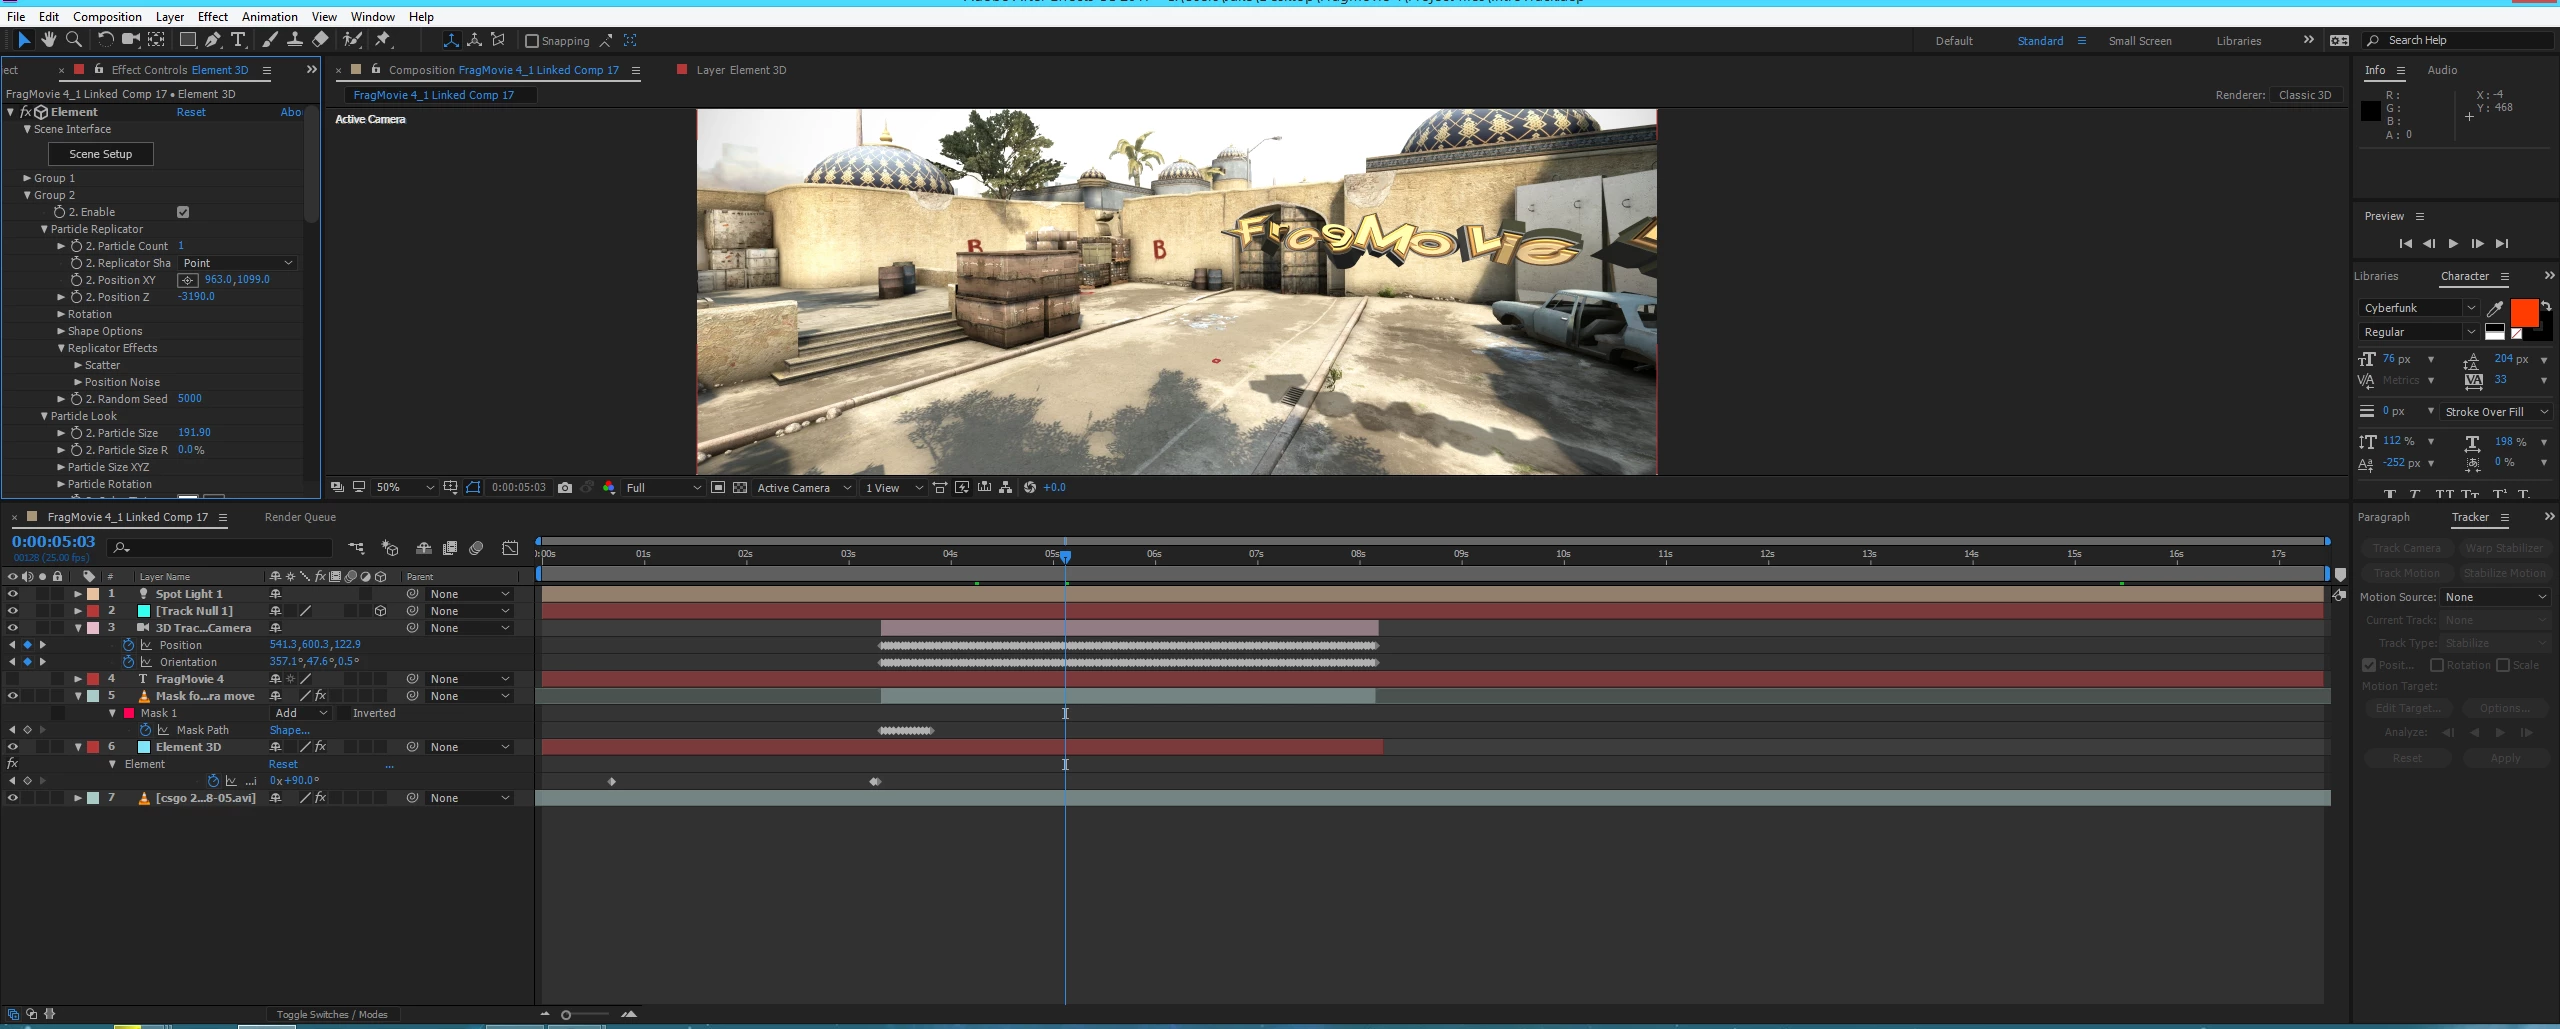Image resolution: width=2560 pixels, height=1029 pixels.
Task: Reset exposure icon in viewer
Action: point(1030,488)
